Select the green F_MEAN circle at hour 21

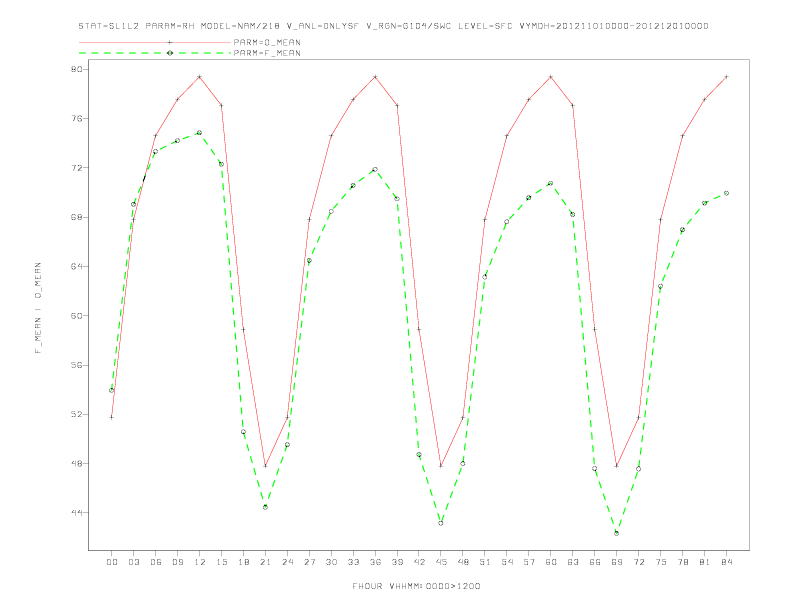(x=265, y=507)
